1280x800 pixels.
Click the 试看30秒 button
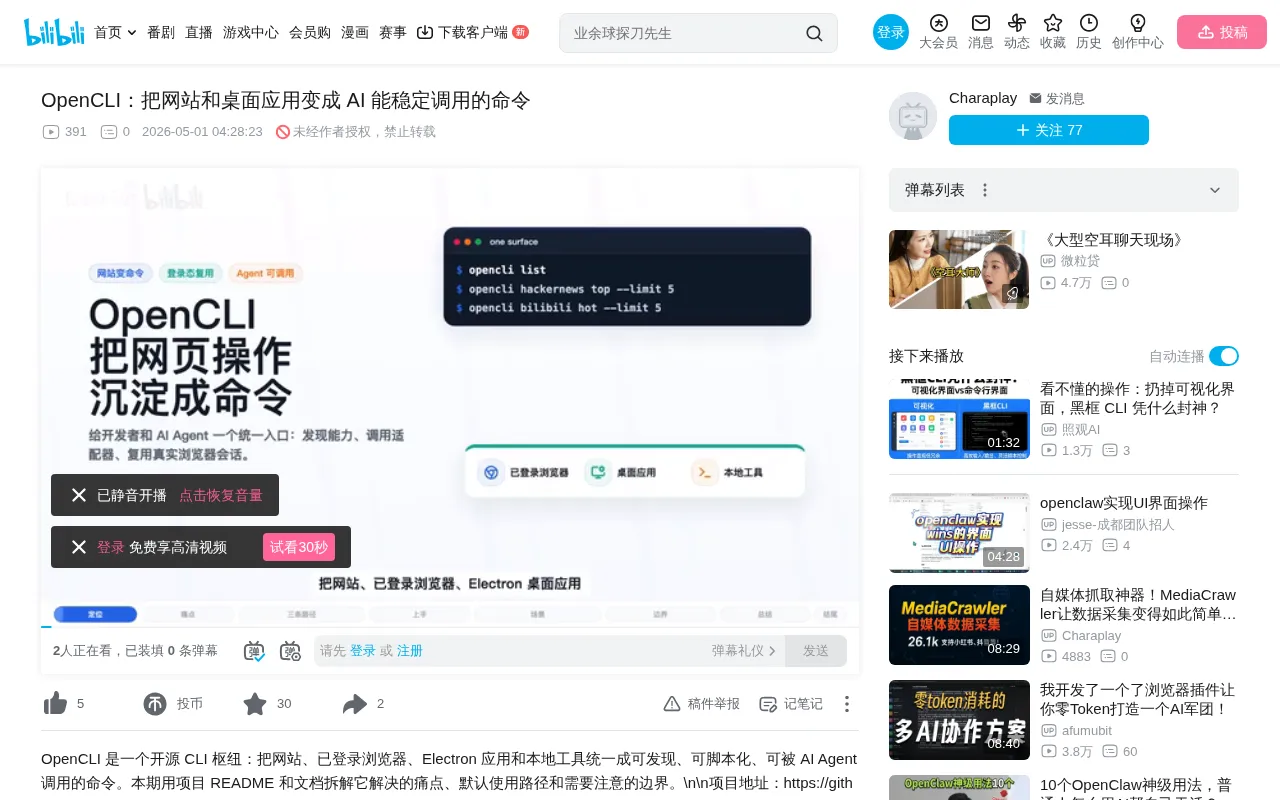click(299, 547)
